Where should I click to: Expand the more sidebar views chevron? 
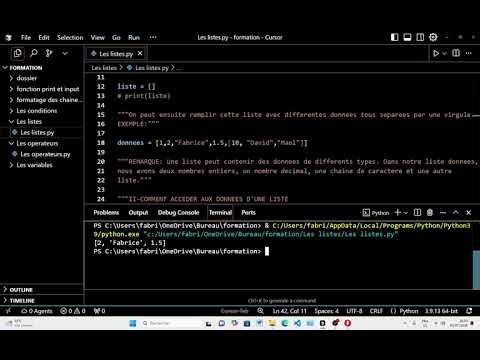pyautogui.click(x=65, y=53)
